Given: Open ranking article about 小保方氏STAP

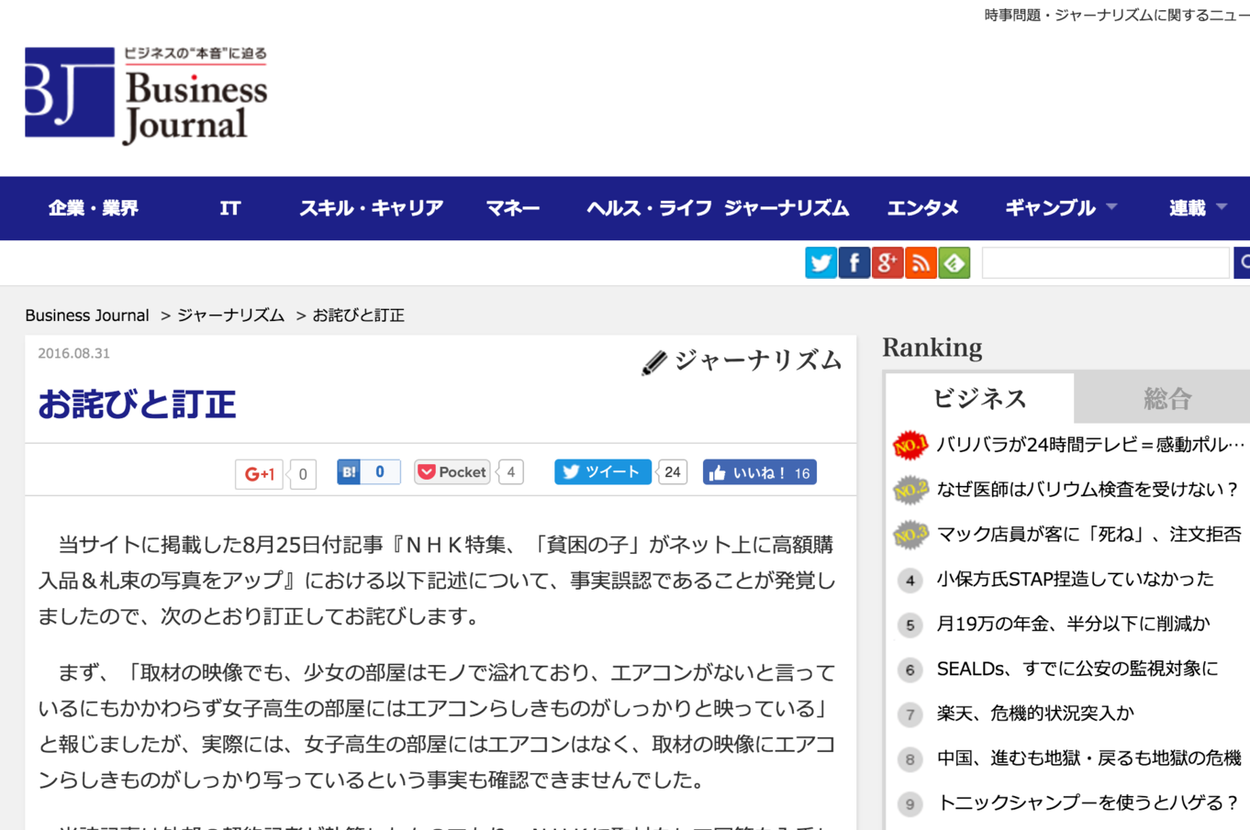Looking at the screenshot, I should coord(1075,579).
